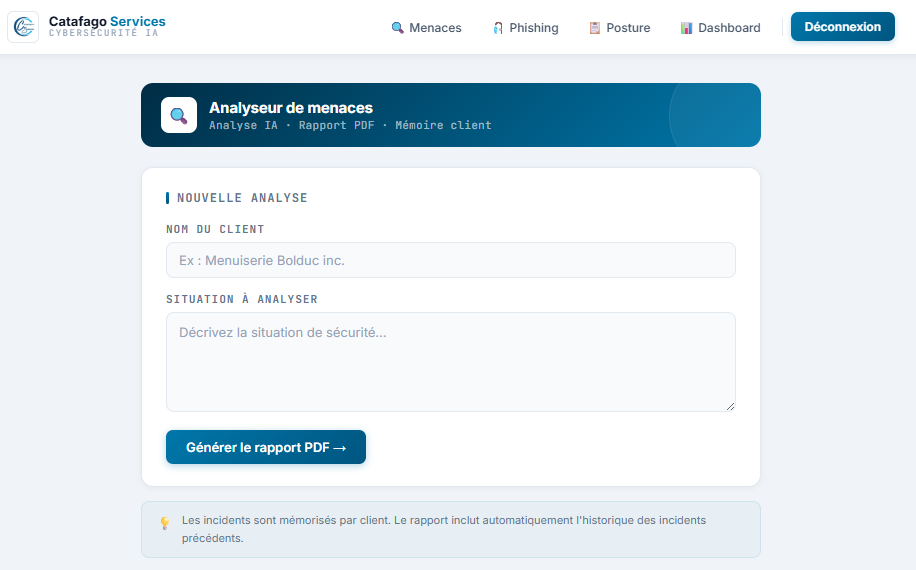Click the bar chart icon beside Dashboard
The image size is (916, 570).
pyautogui.click(x=686, y=28)
